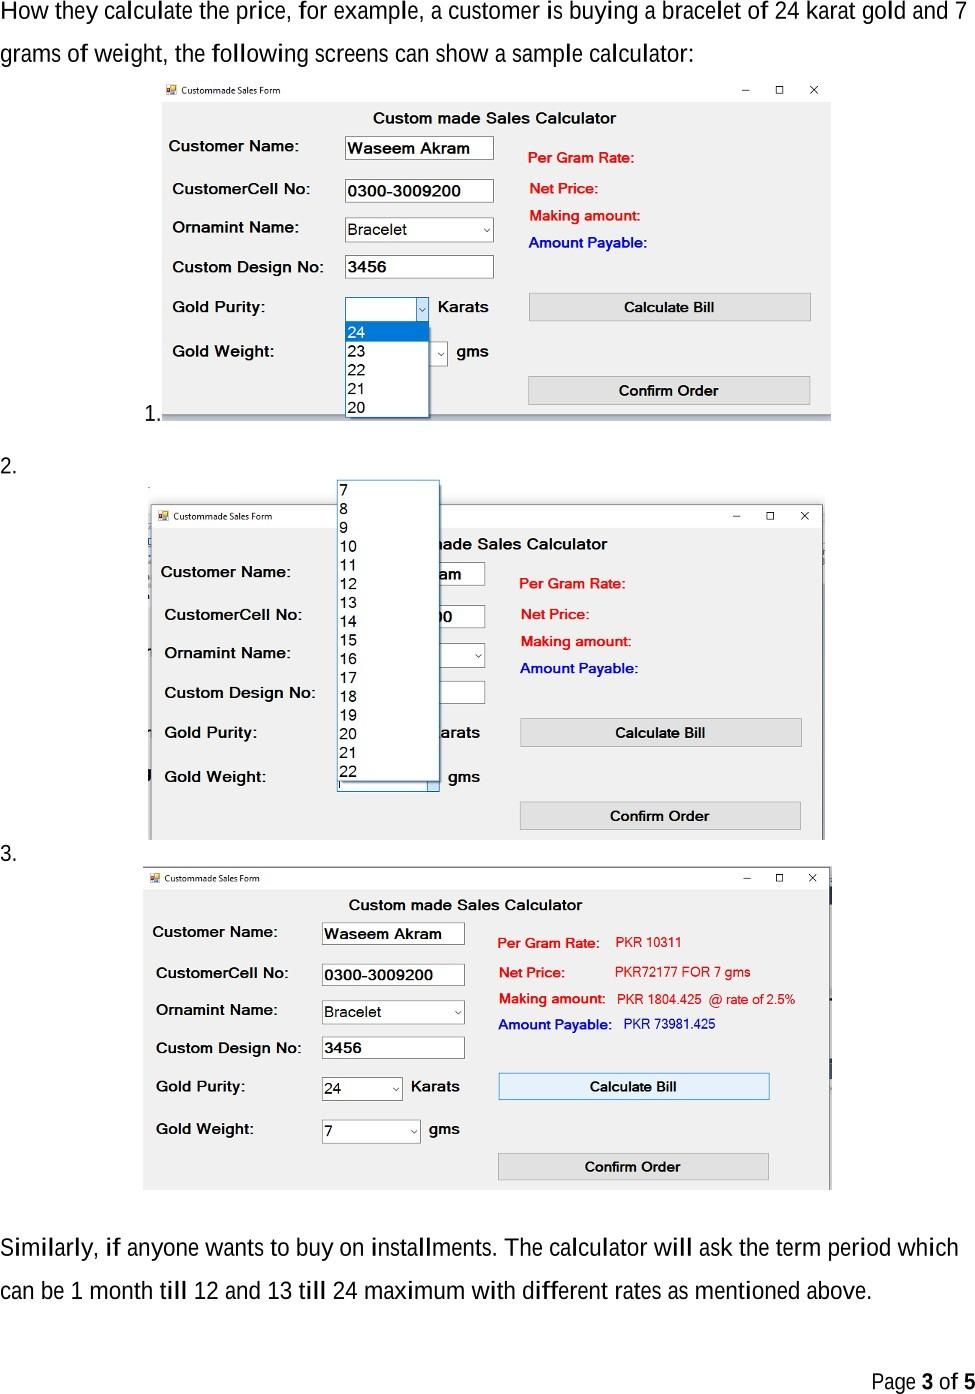Image resolution: width=975 pixels, height=1394 pixels.
Task: Click Confirm Order in first form
Action: click(x=669, y=390)
